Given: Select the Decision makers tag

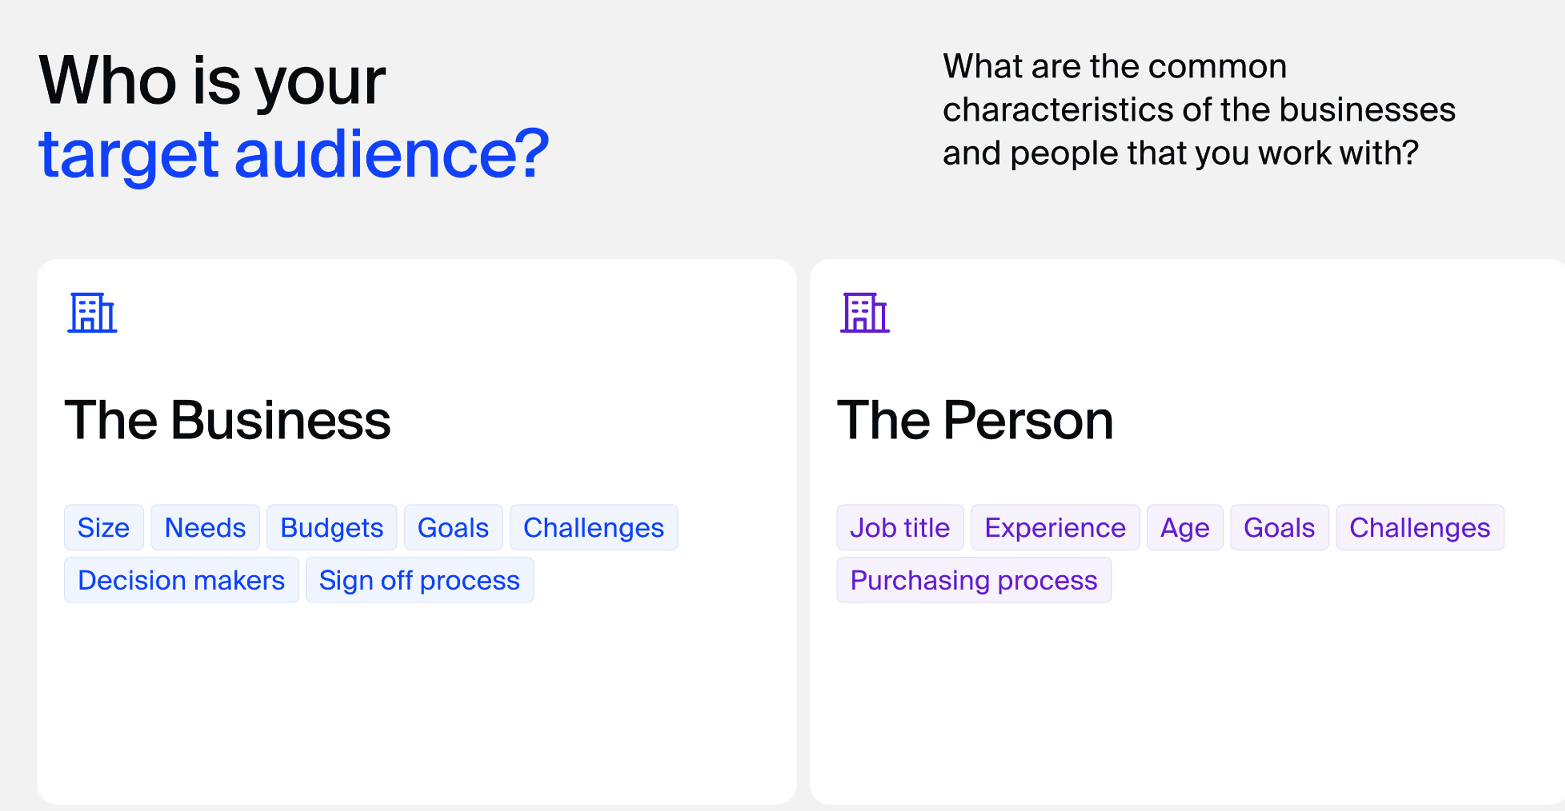Looking at the screenshot, I should point(181,580).
